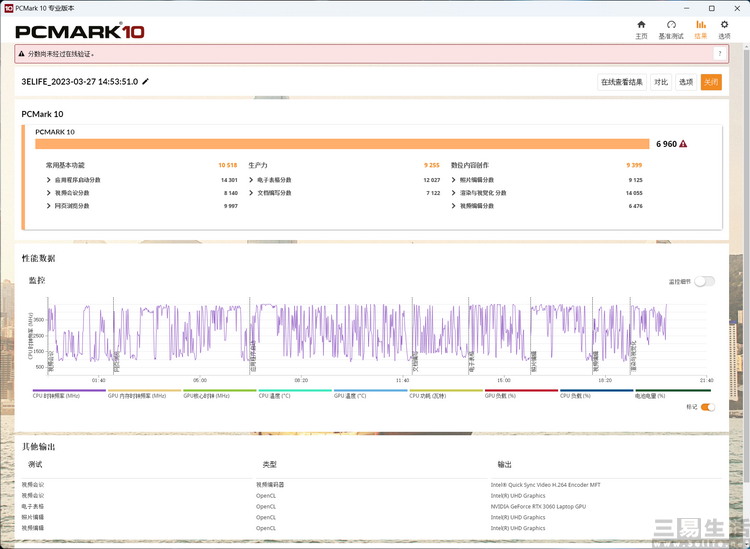750x549 pixels.
Task: Toggle the GPU 温度 (°C) legend series
Action: 370,394
